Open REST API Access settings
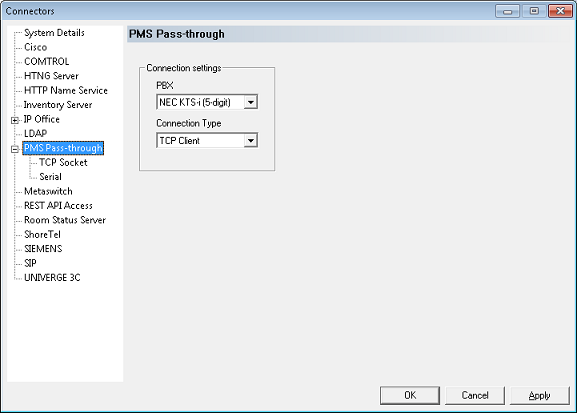 click(58, 206)
